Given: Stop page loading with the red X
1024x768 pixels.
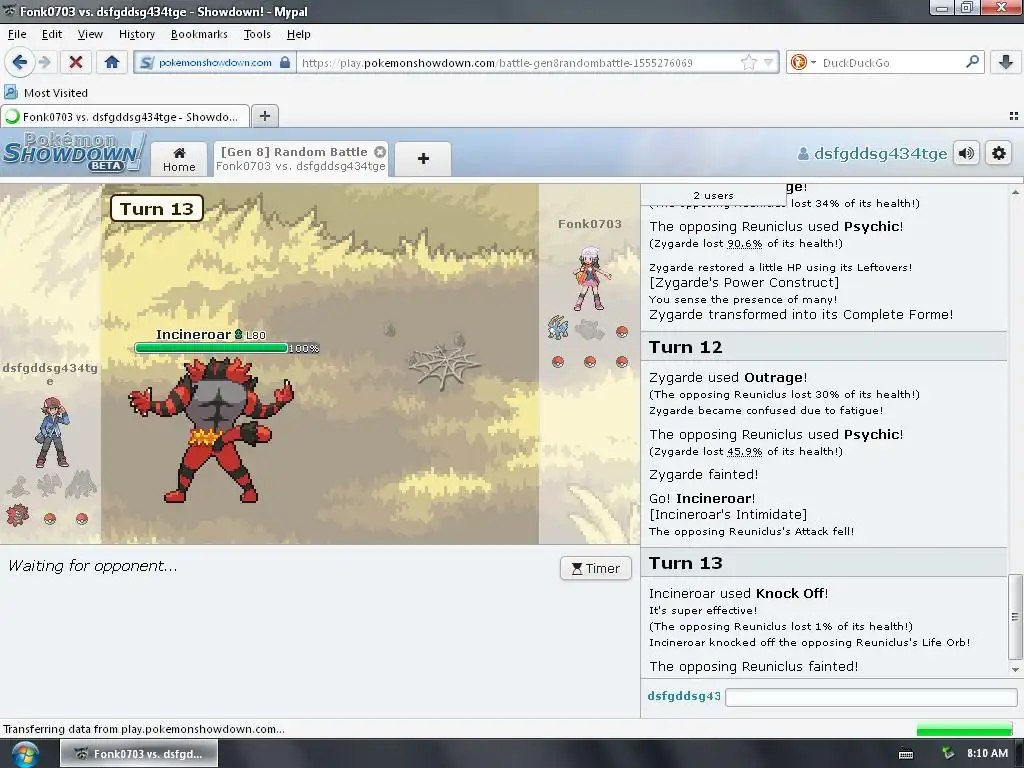Looking at the screenshot, I should point(76,62).
